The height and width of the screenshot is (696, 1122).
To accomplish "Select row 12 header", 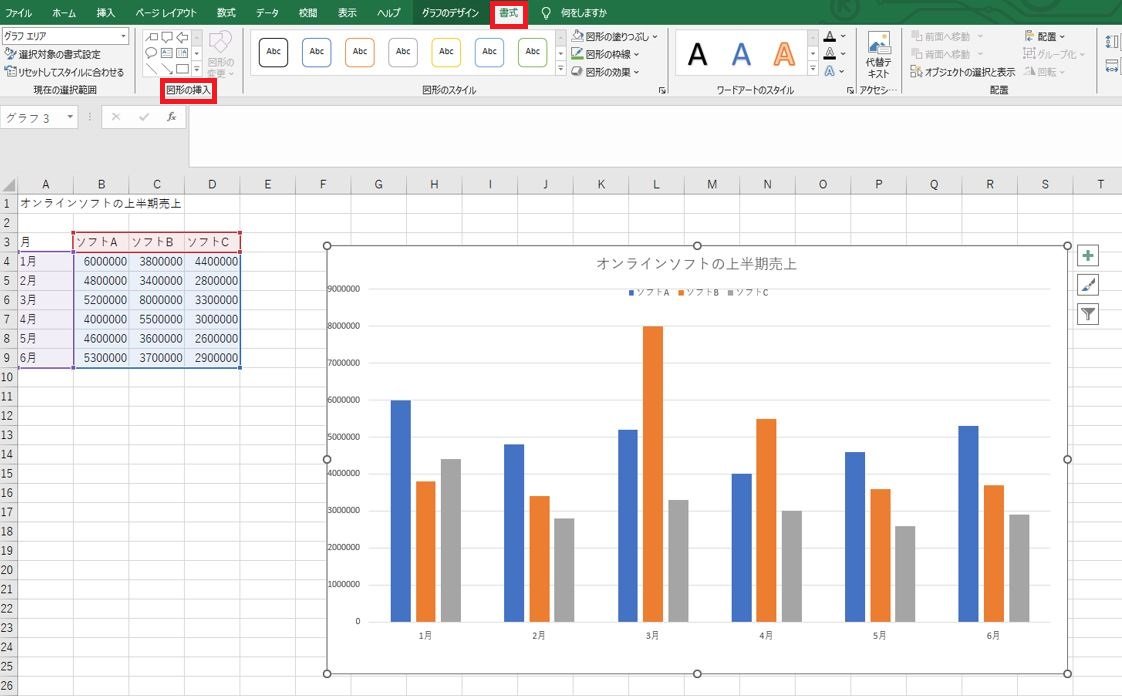I will (x=8, y=416).
